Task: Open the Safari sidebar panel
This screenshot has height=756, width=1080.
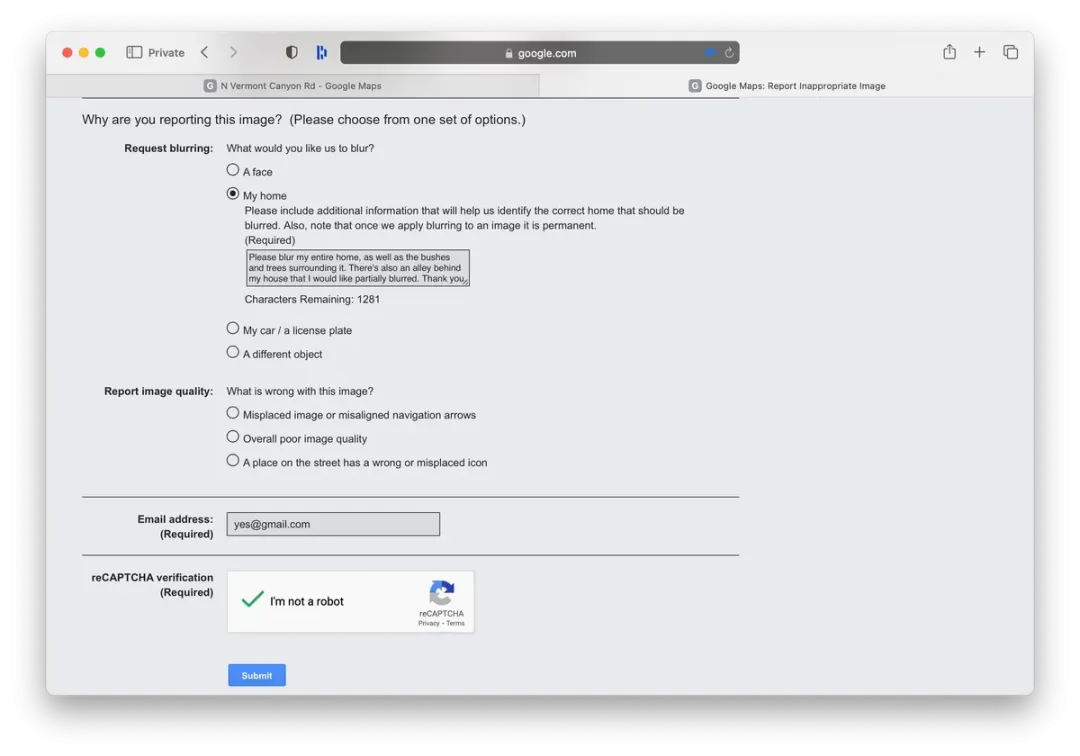Action: coord(134,53)
